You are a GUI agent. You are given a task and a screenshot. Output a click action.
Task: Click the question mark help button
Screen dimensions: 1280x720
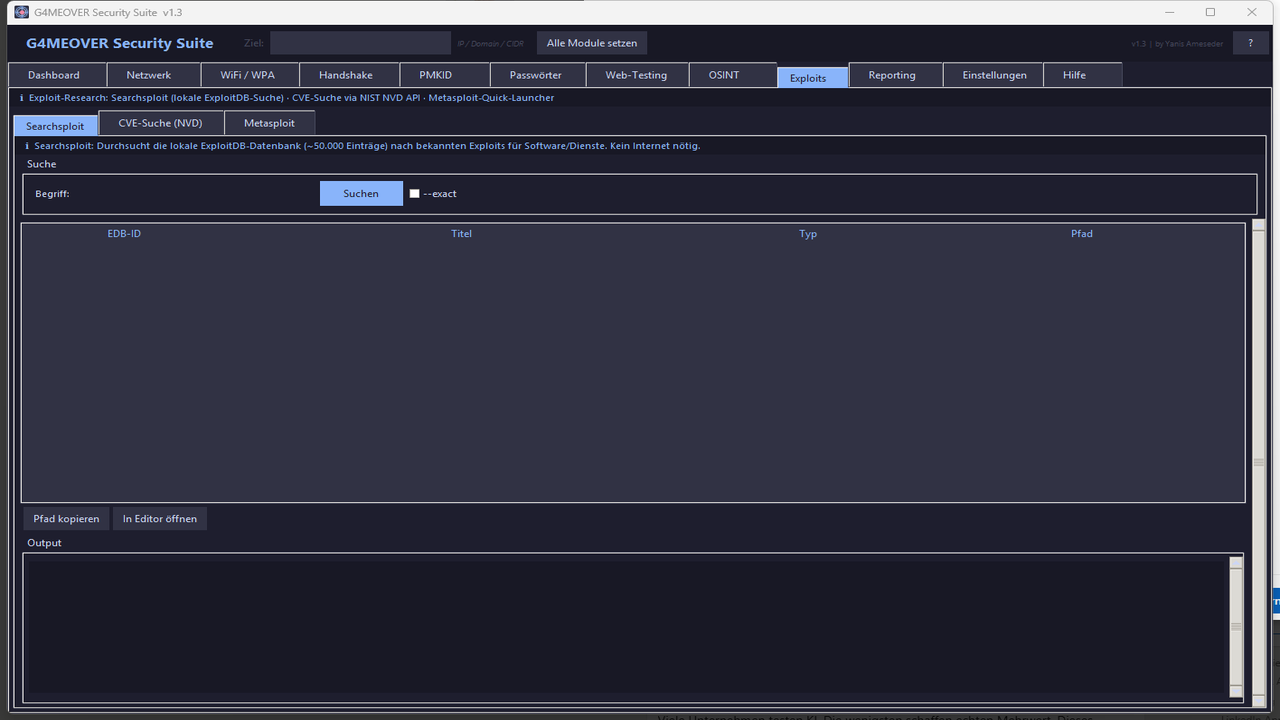(1250, 43)
